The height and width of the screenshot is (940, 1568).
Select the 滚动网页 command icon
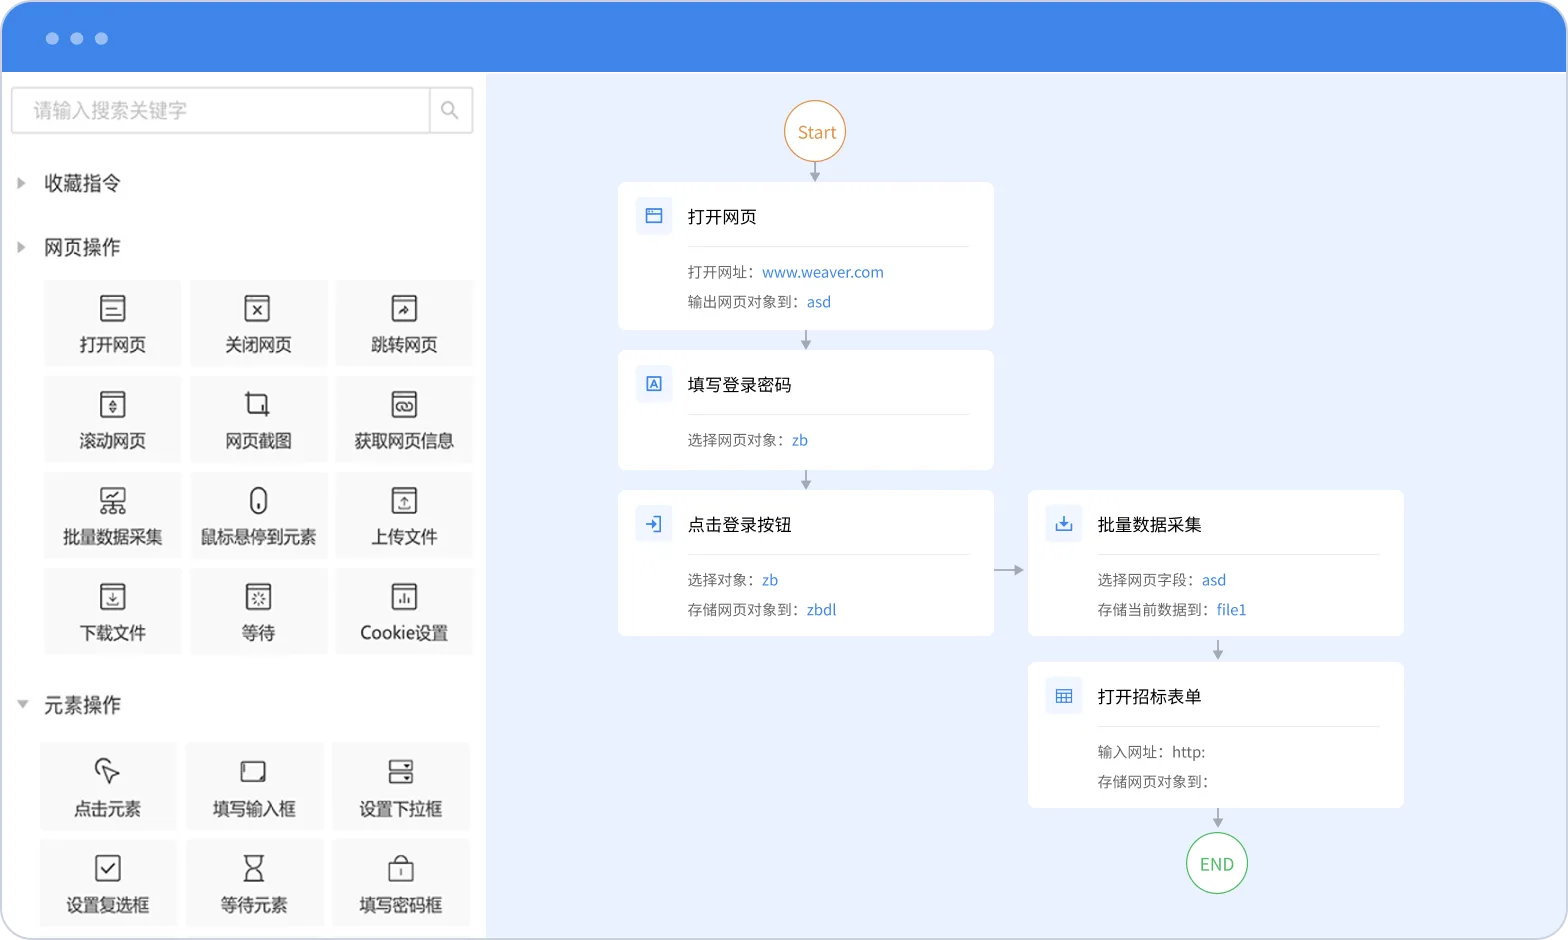click(113, 404)
